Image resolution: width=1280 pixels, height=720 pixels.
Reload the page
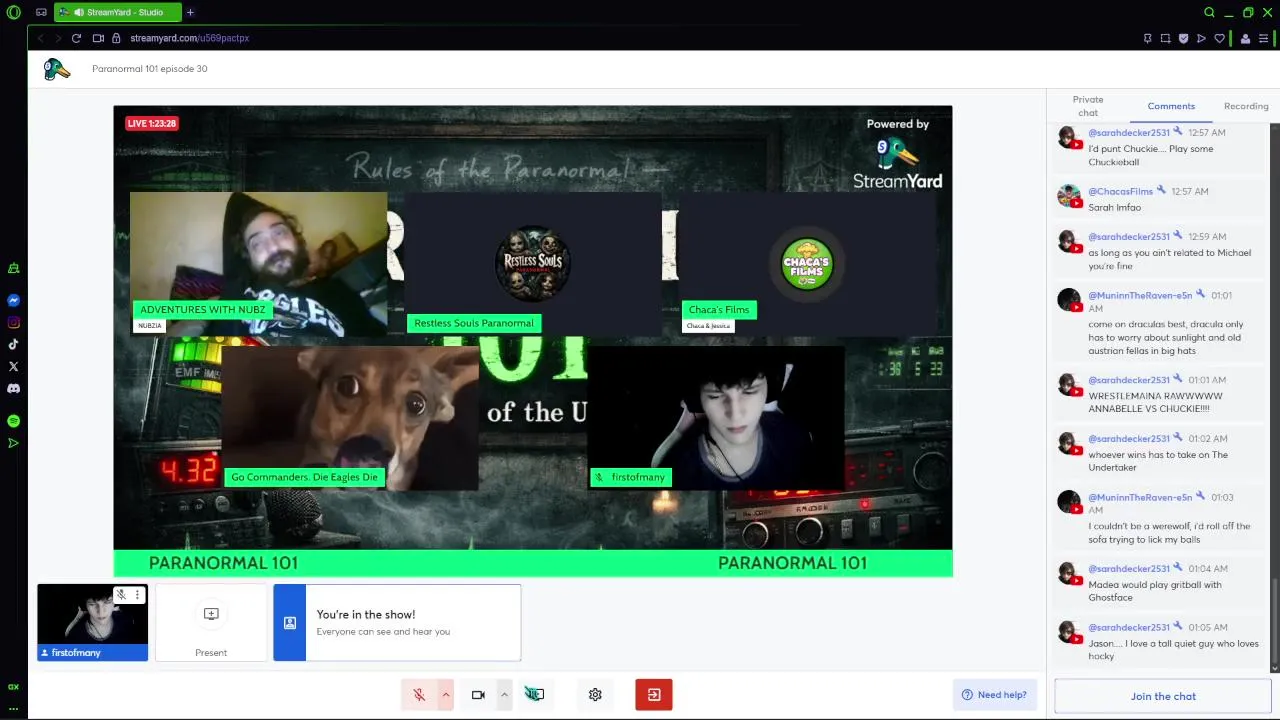[x=76, y=38]
